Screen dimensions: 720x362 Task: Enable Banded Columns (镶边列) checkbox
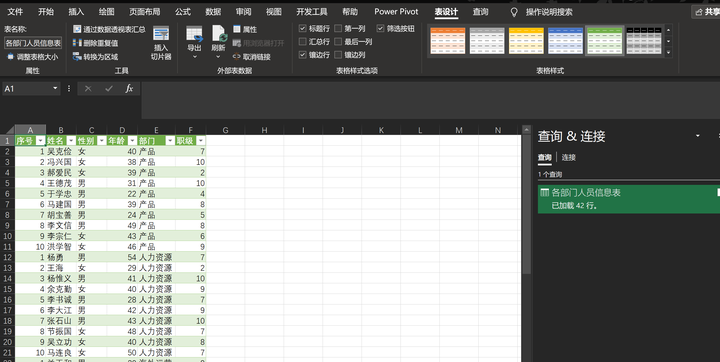click(338, 55)
